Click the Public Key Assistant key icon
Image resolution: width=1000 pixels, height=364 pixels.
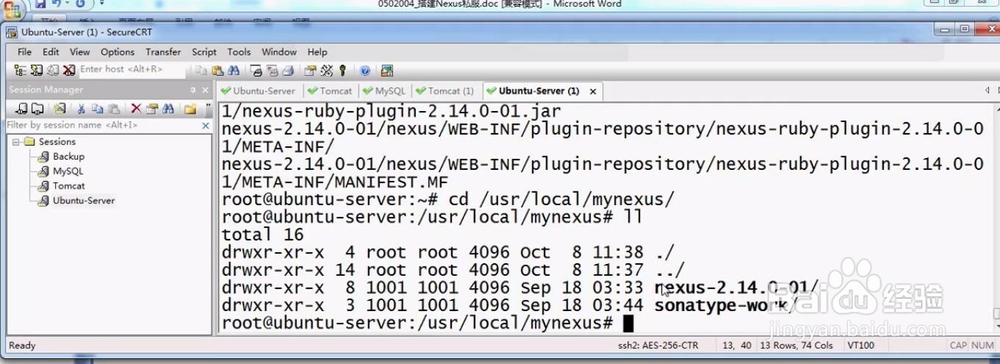(x=342, y=70)
